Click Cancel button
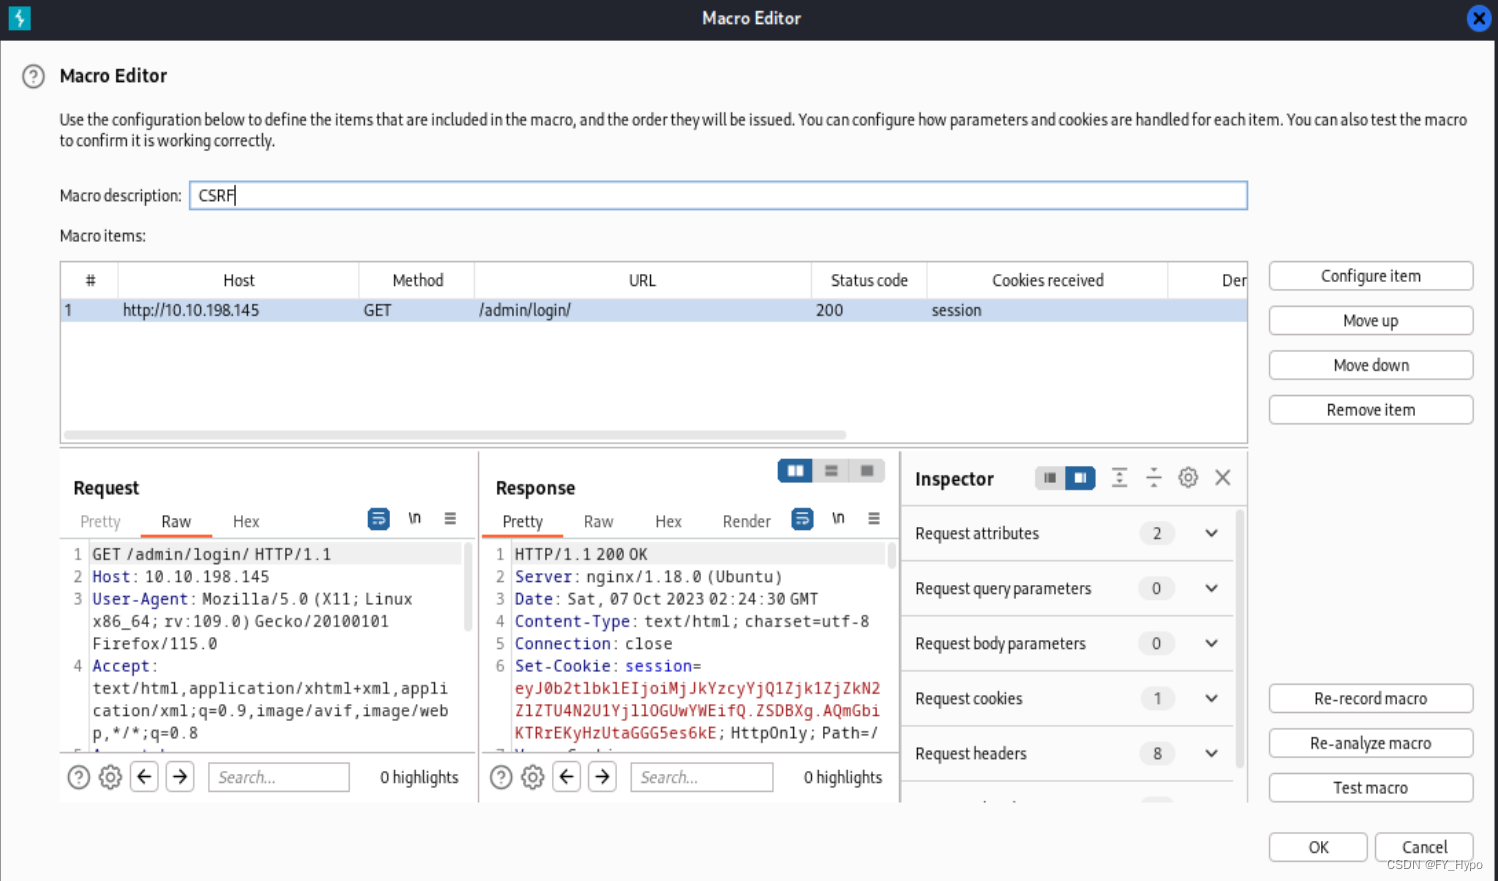The width and height of the screenshot is (1498, 881). (1424, 847)
